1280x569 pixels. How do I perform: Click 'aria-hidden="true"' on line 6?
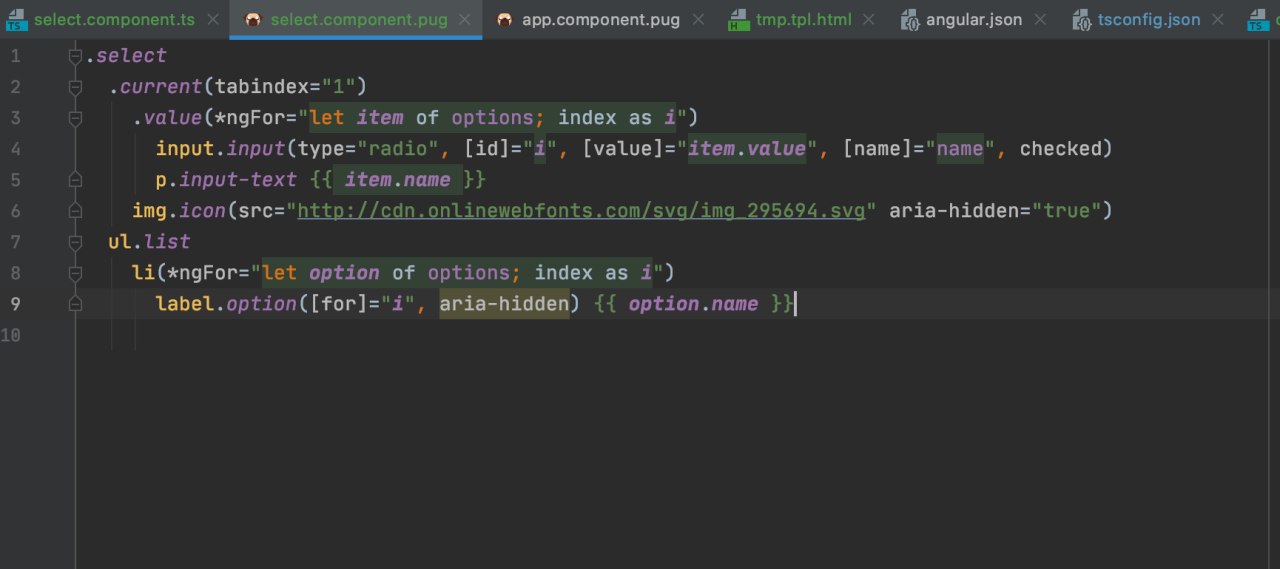pos(994,211)
